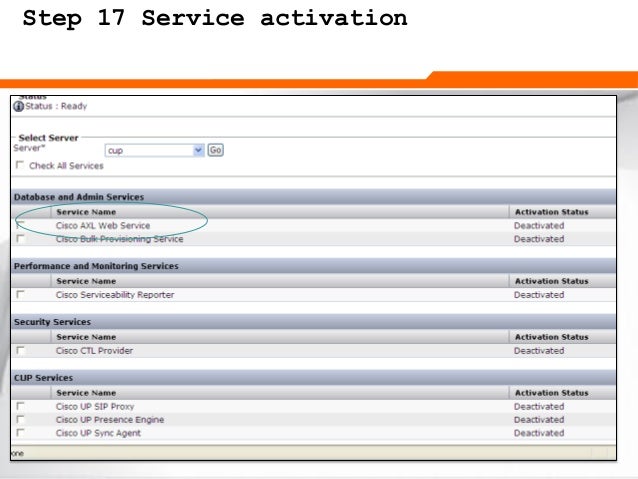Screen dimensions: 638x479
Task: Click the Status : Ready text
Action: pos(56,106)
